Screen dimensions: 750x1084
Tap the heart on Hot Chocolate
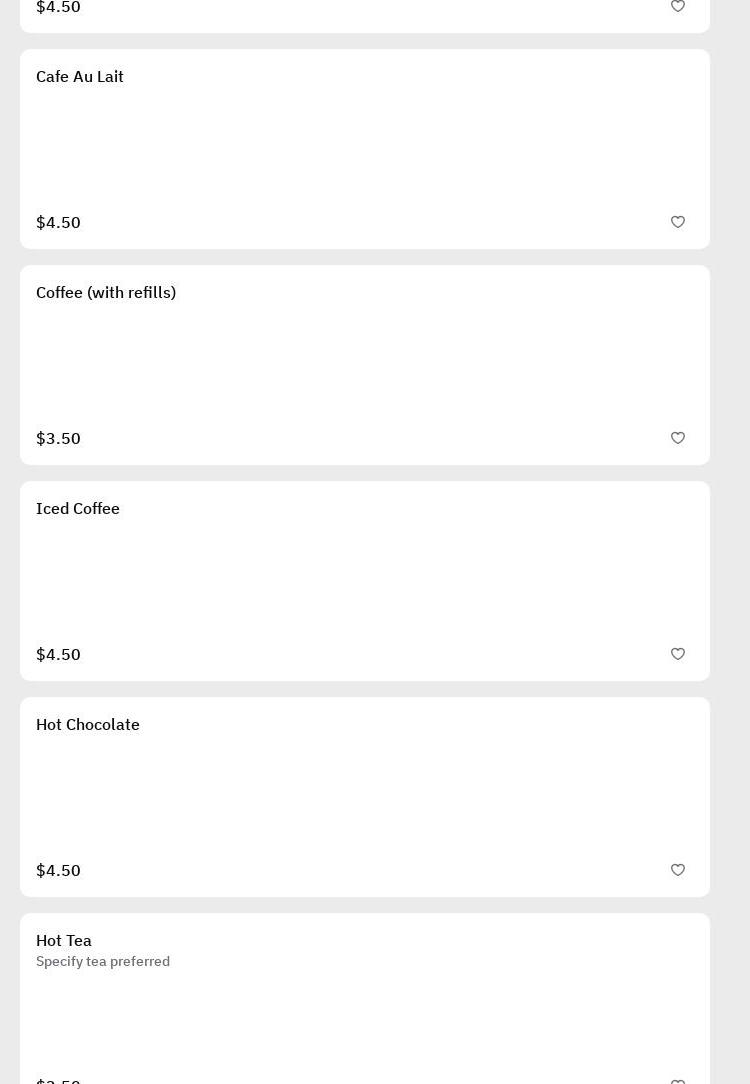(x=678, y=870)
